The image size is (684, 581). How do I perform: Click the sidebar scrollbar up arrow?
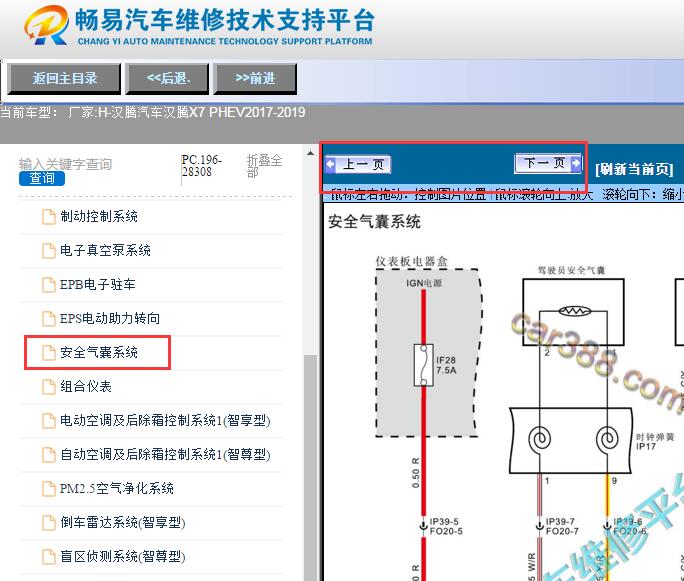[310, 154]
